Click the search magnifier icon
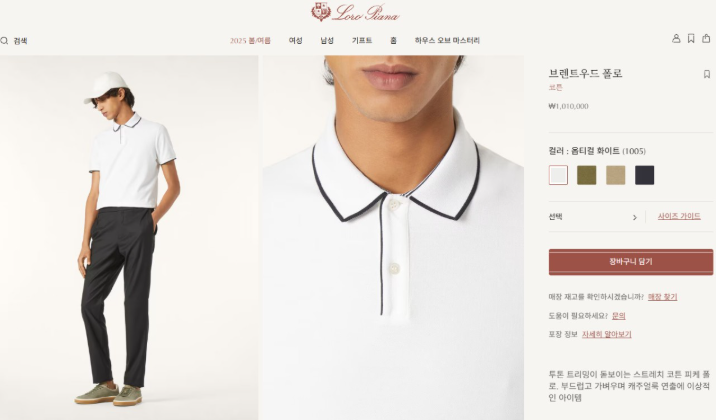Screen dimensions: 716x420 pos(4,41)
